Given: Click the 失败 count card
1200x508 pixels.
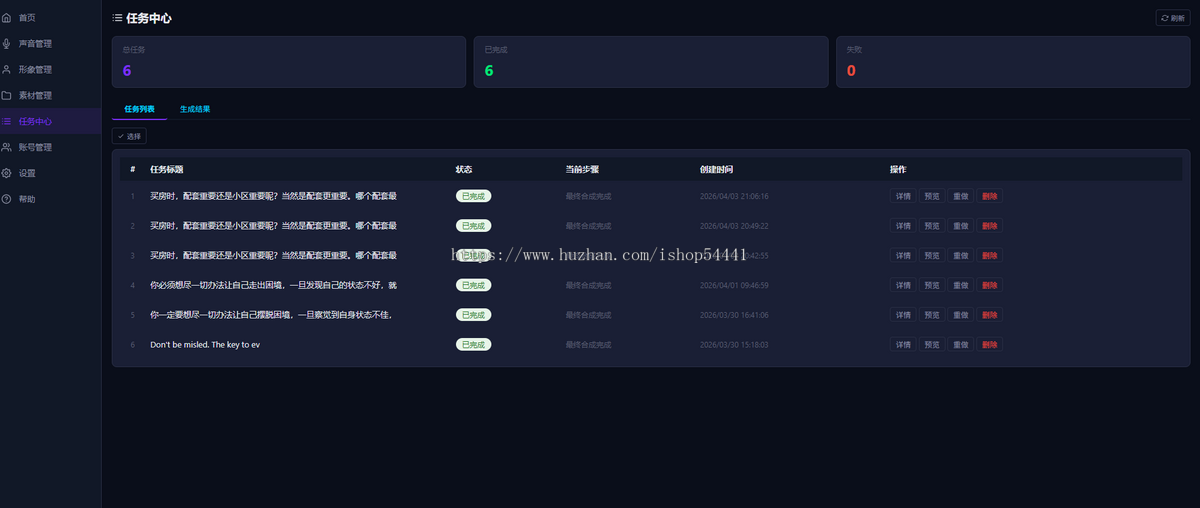Looking at the screenshot, I should click(1012, 62).
